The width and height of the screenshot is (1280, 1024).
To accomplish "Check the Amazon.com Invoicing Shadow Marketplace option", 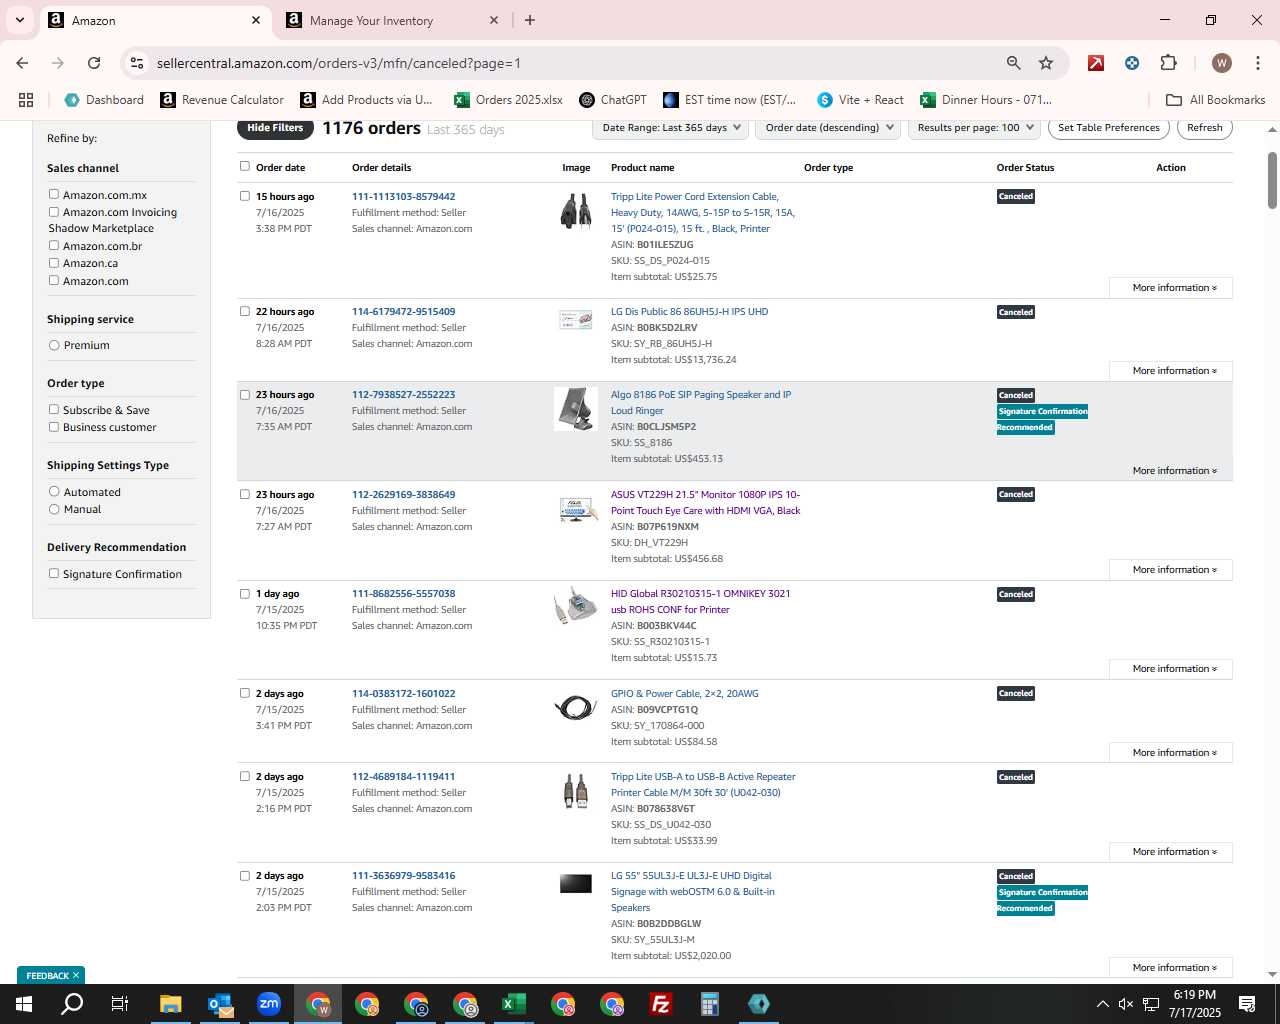I will pos(54,211).
